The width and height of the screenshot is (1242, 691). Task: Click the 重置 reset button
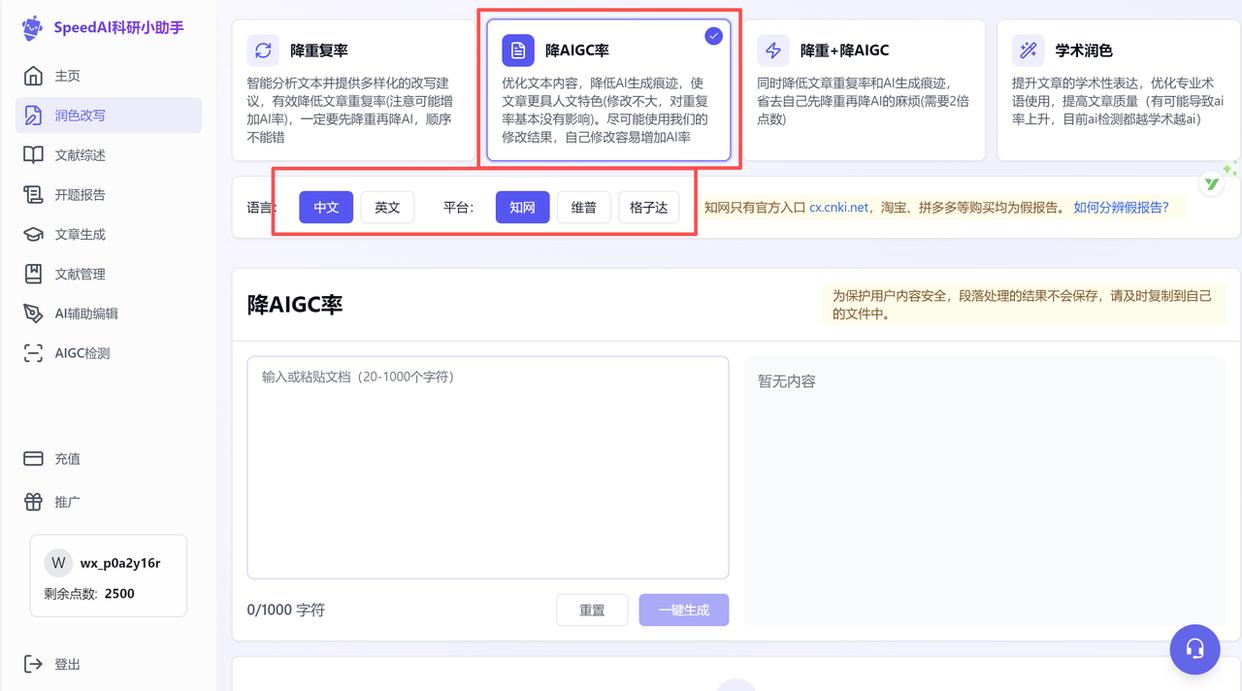592,609
